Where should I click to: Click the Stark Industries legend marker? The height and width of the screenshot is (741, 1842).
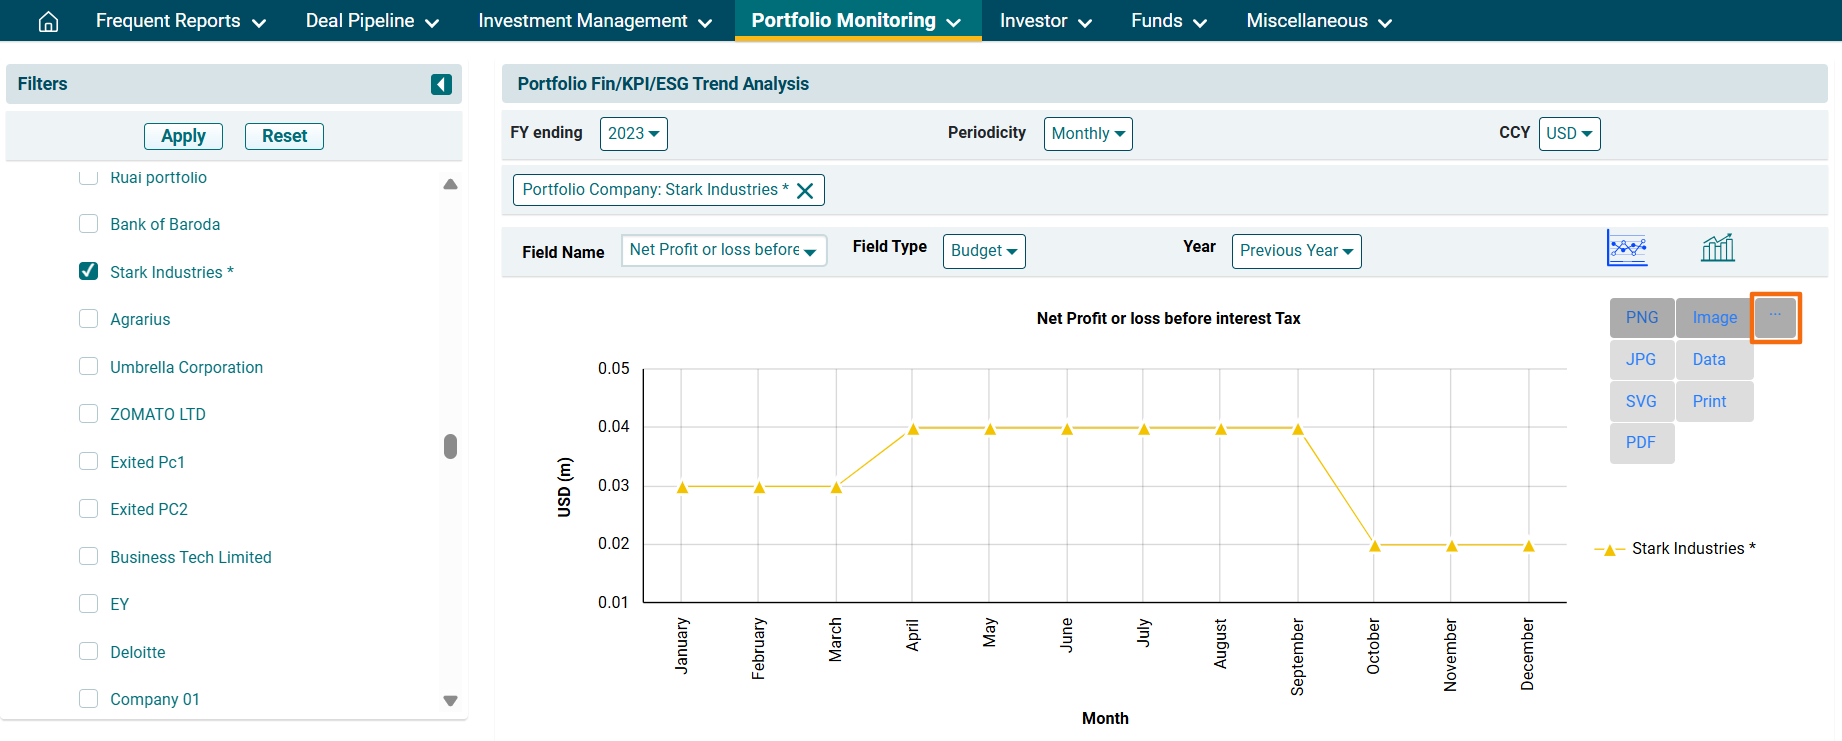click(x=1609, y=549)
